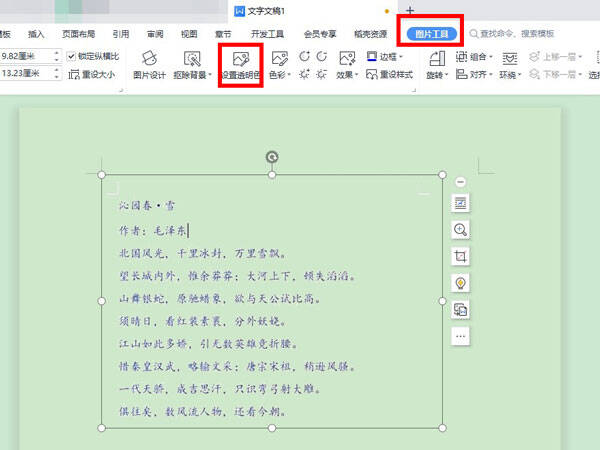The height and width of the screenshot is (450, 600).
Task: Open layout options from the floating toolbar
Action: click(460, 203)
